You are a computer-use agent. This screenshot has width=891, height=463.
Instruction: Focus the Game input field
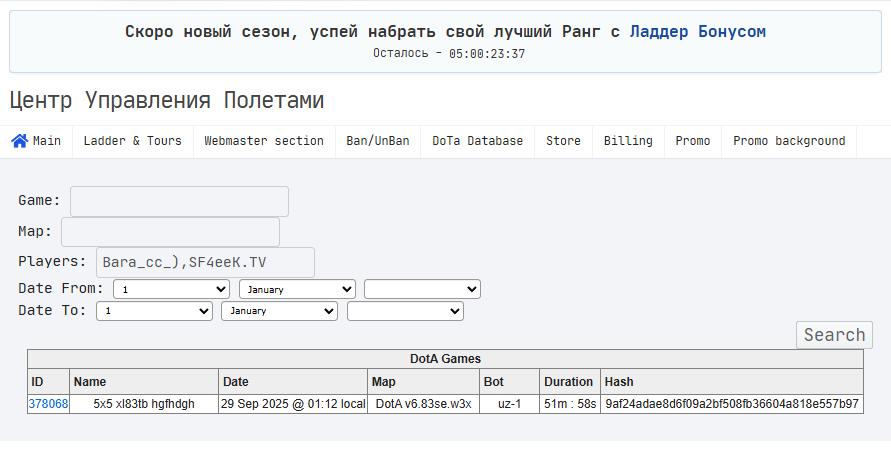179,201
